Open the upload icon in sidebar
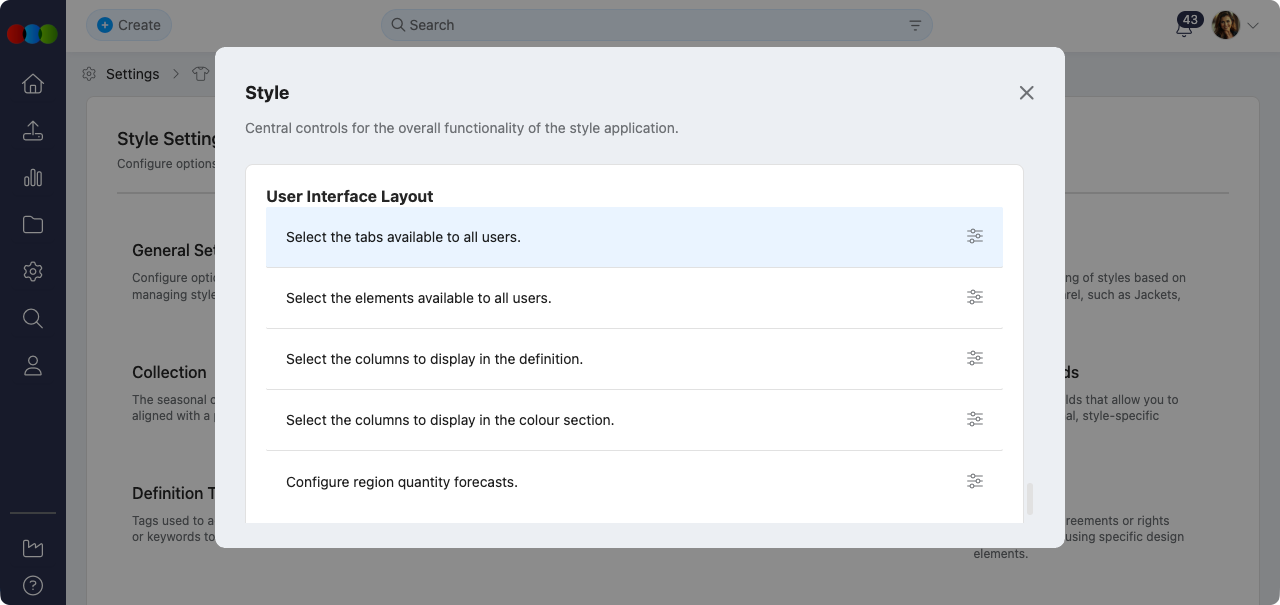1280x605 pixels. 33,131
